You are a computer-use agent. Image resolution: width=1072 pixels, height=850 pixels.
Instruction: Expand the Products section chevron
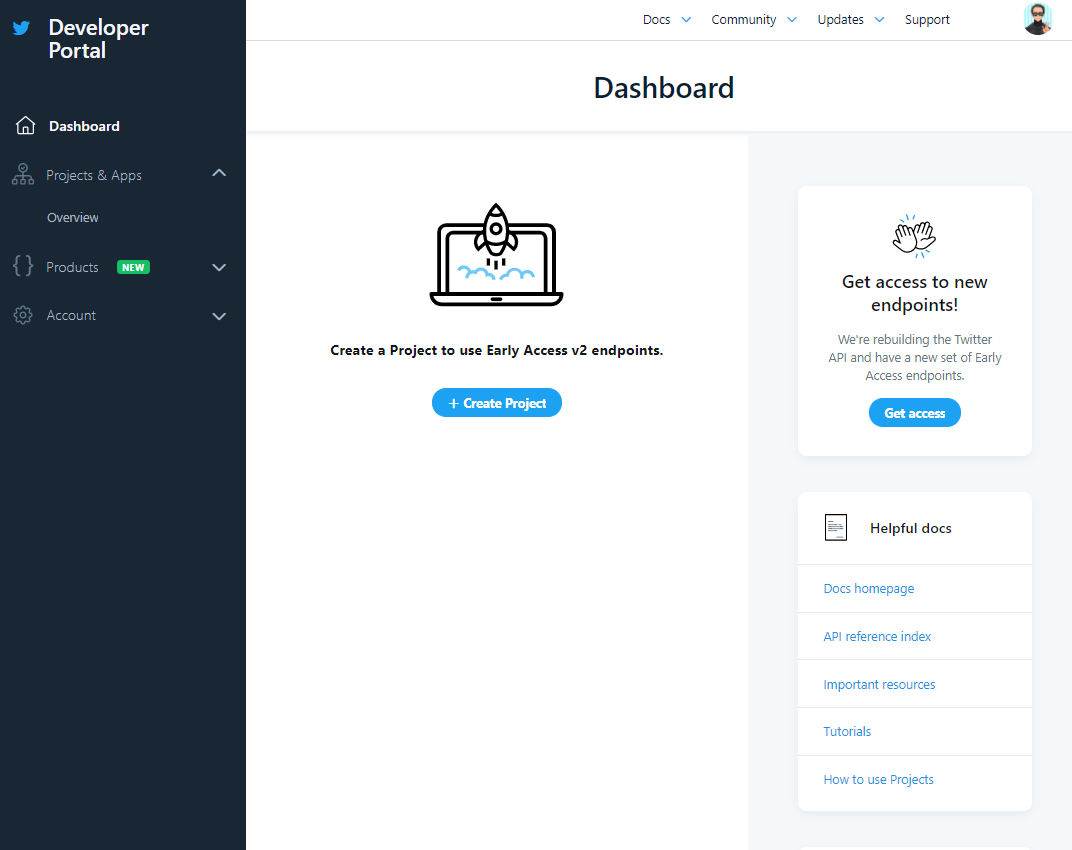point(219,267)
